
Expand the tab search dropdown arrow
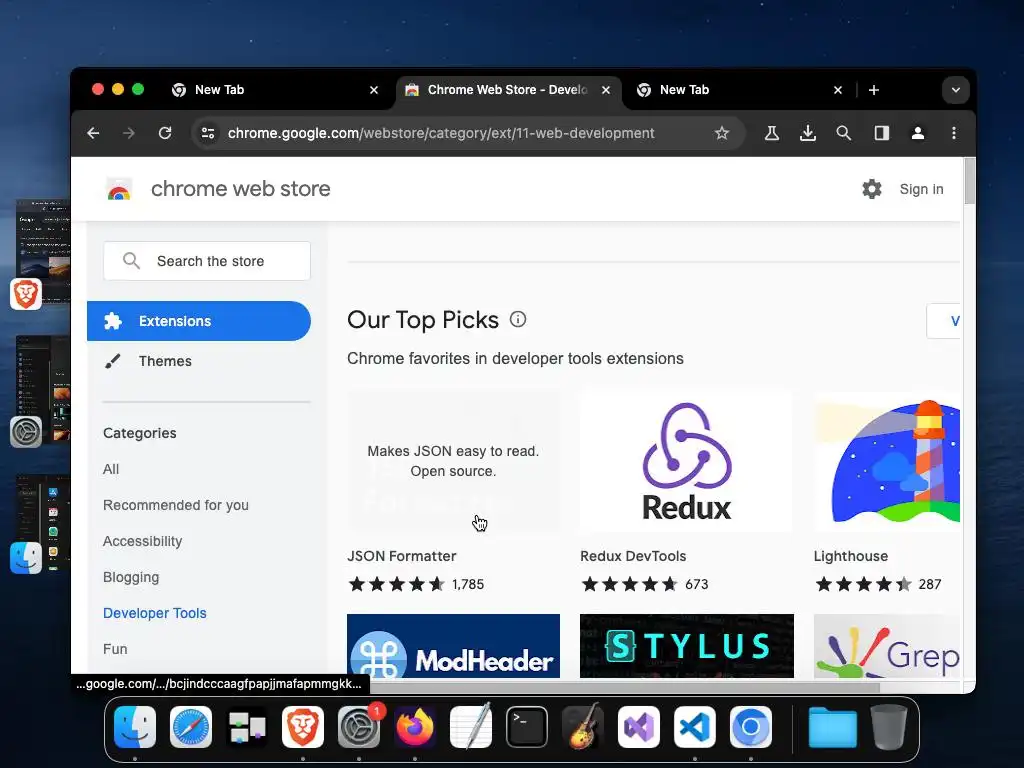click(x=955, y=90)
